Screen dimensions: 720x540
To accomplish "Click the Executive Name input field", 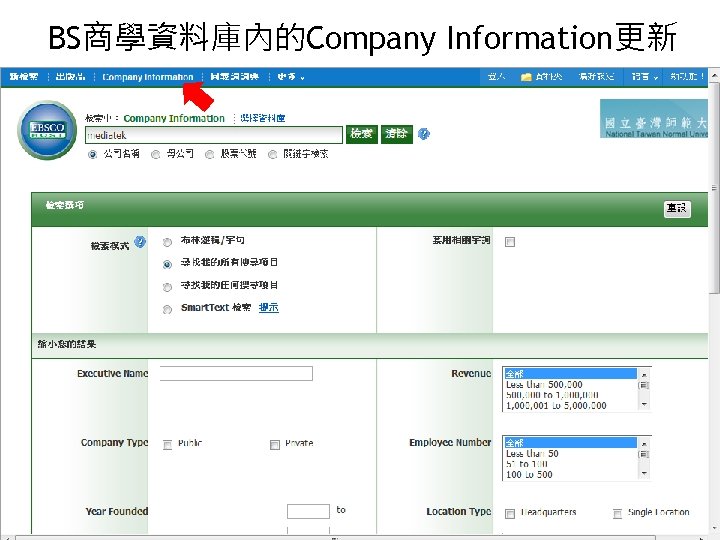I will point(236,373).
